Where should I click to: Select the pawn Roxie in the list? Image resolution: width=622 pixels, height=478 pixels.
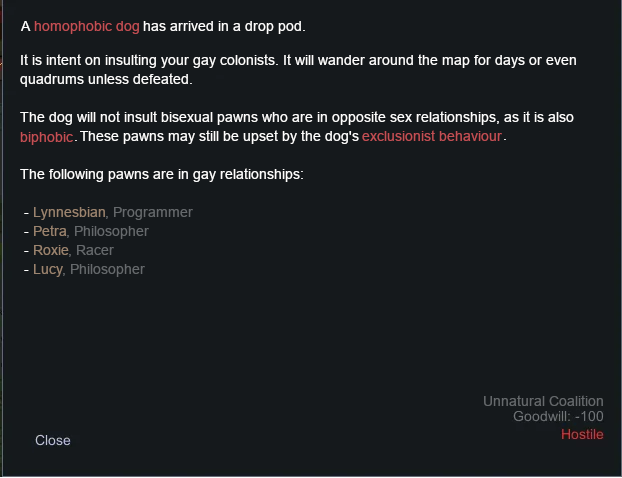52,250
